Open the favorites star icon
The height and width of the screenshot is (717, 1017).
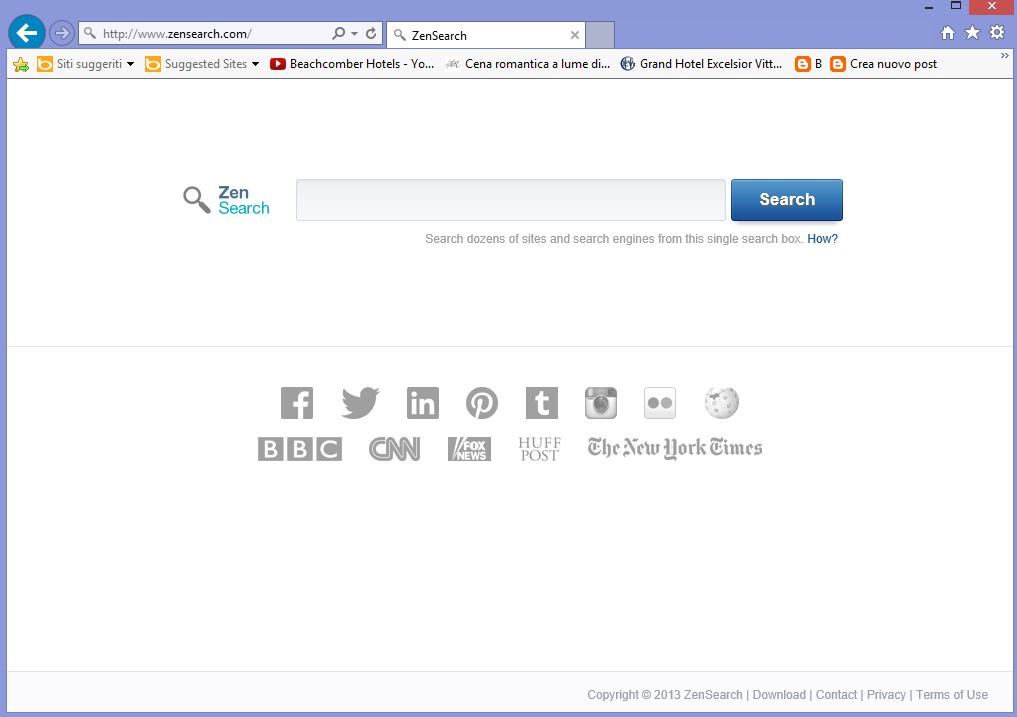[x=972, y=32]
